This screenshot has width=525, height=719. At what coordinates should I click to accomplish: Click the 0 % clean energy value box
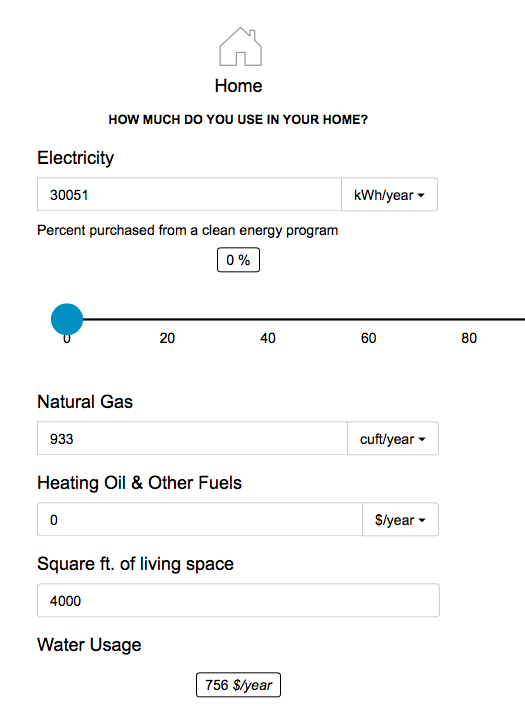[238, 260]
